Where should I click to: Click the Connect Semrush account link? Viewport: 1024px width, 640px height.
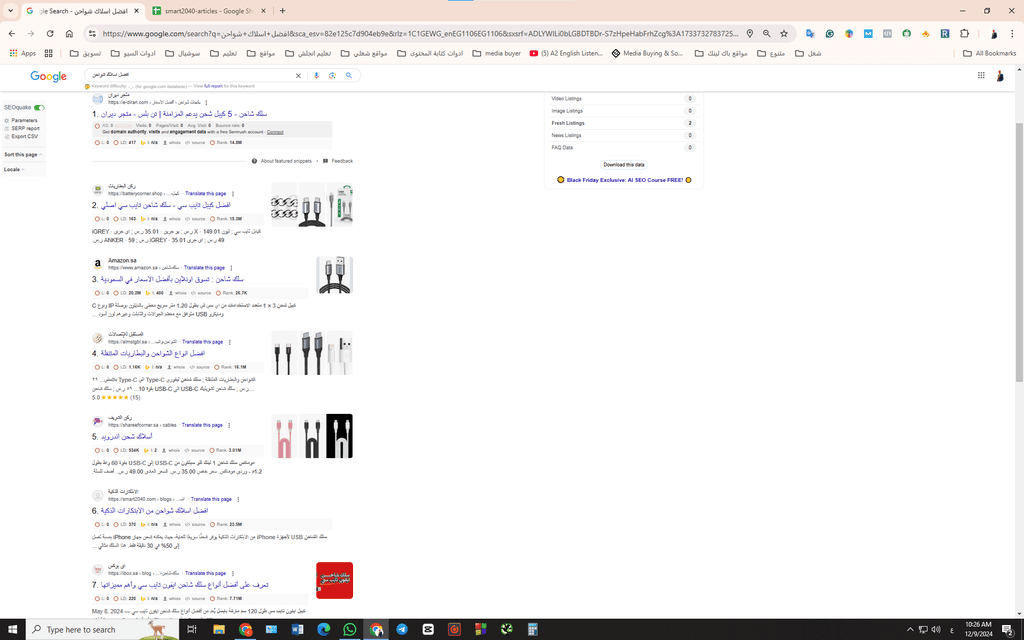point(275,132)
